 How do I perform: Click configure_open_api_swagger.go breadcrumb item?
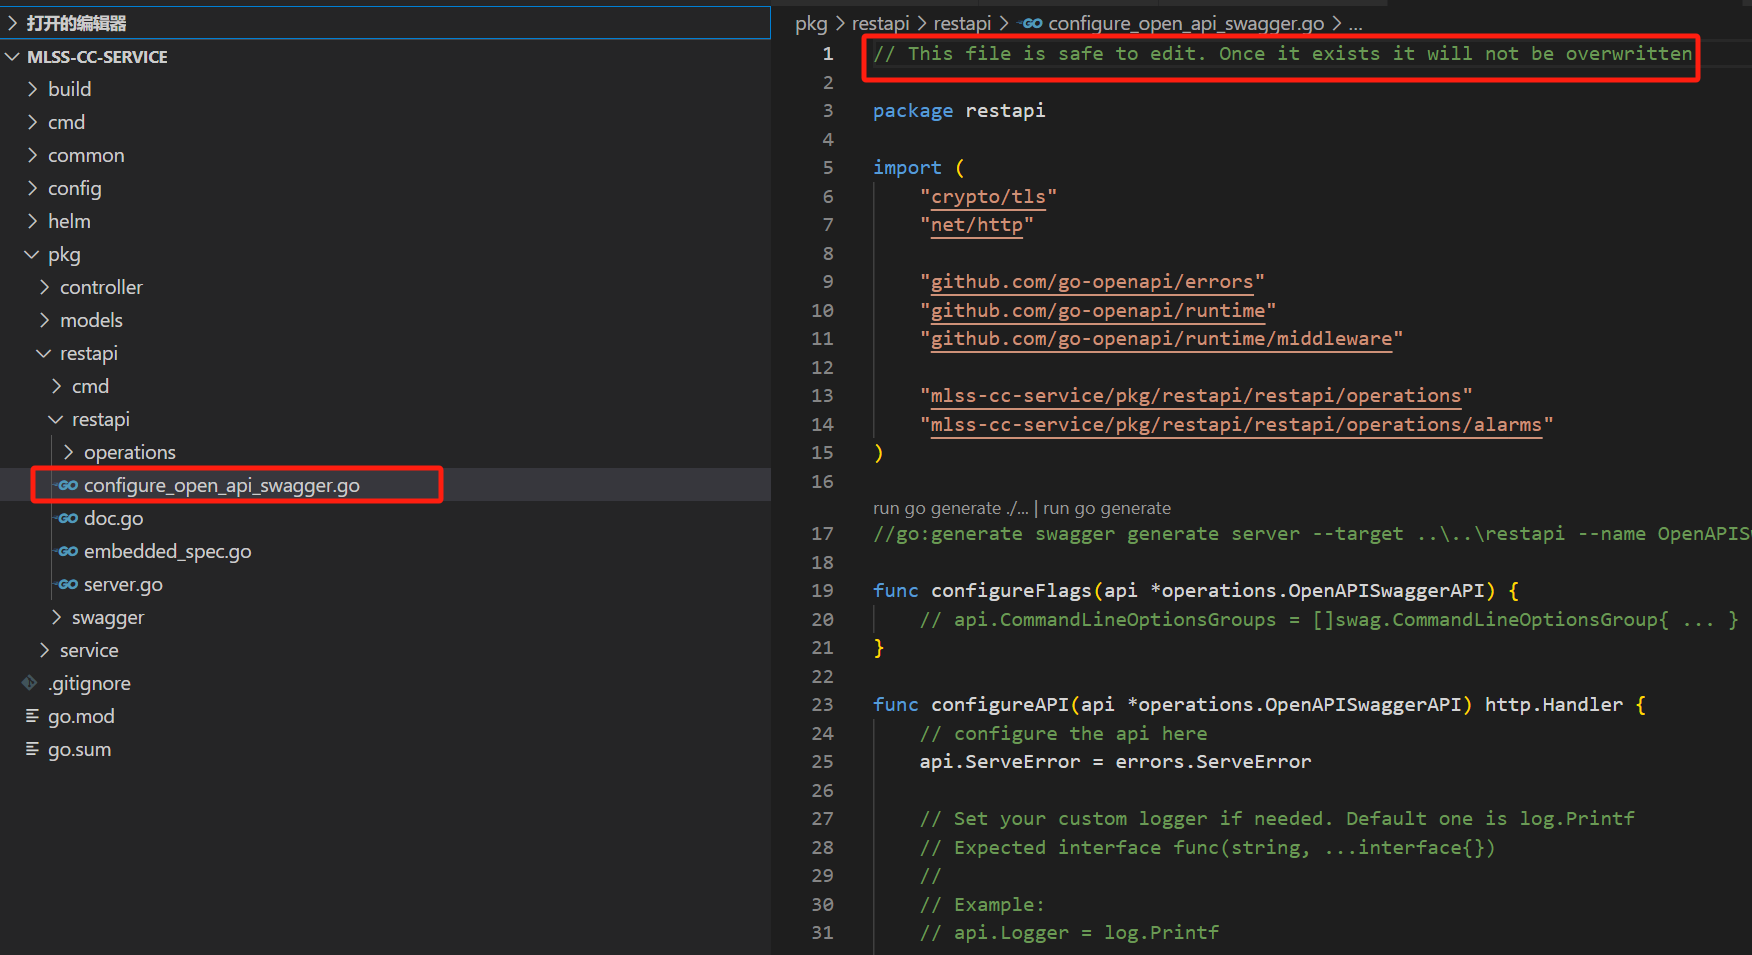[1186, 23]
